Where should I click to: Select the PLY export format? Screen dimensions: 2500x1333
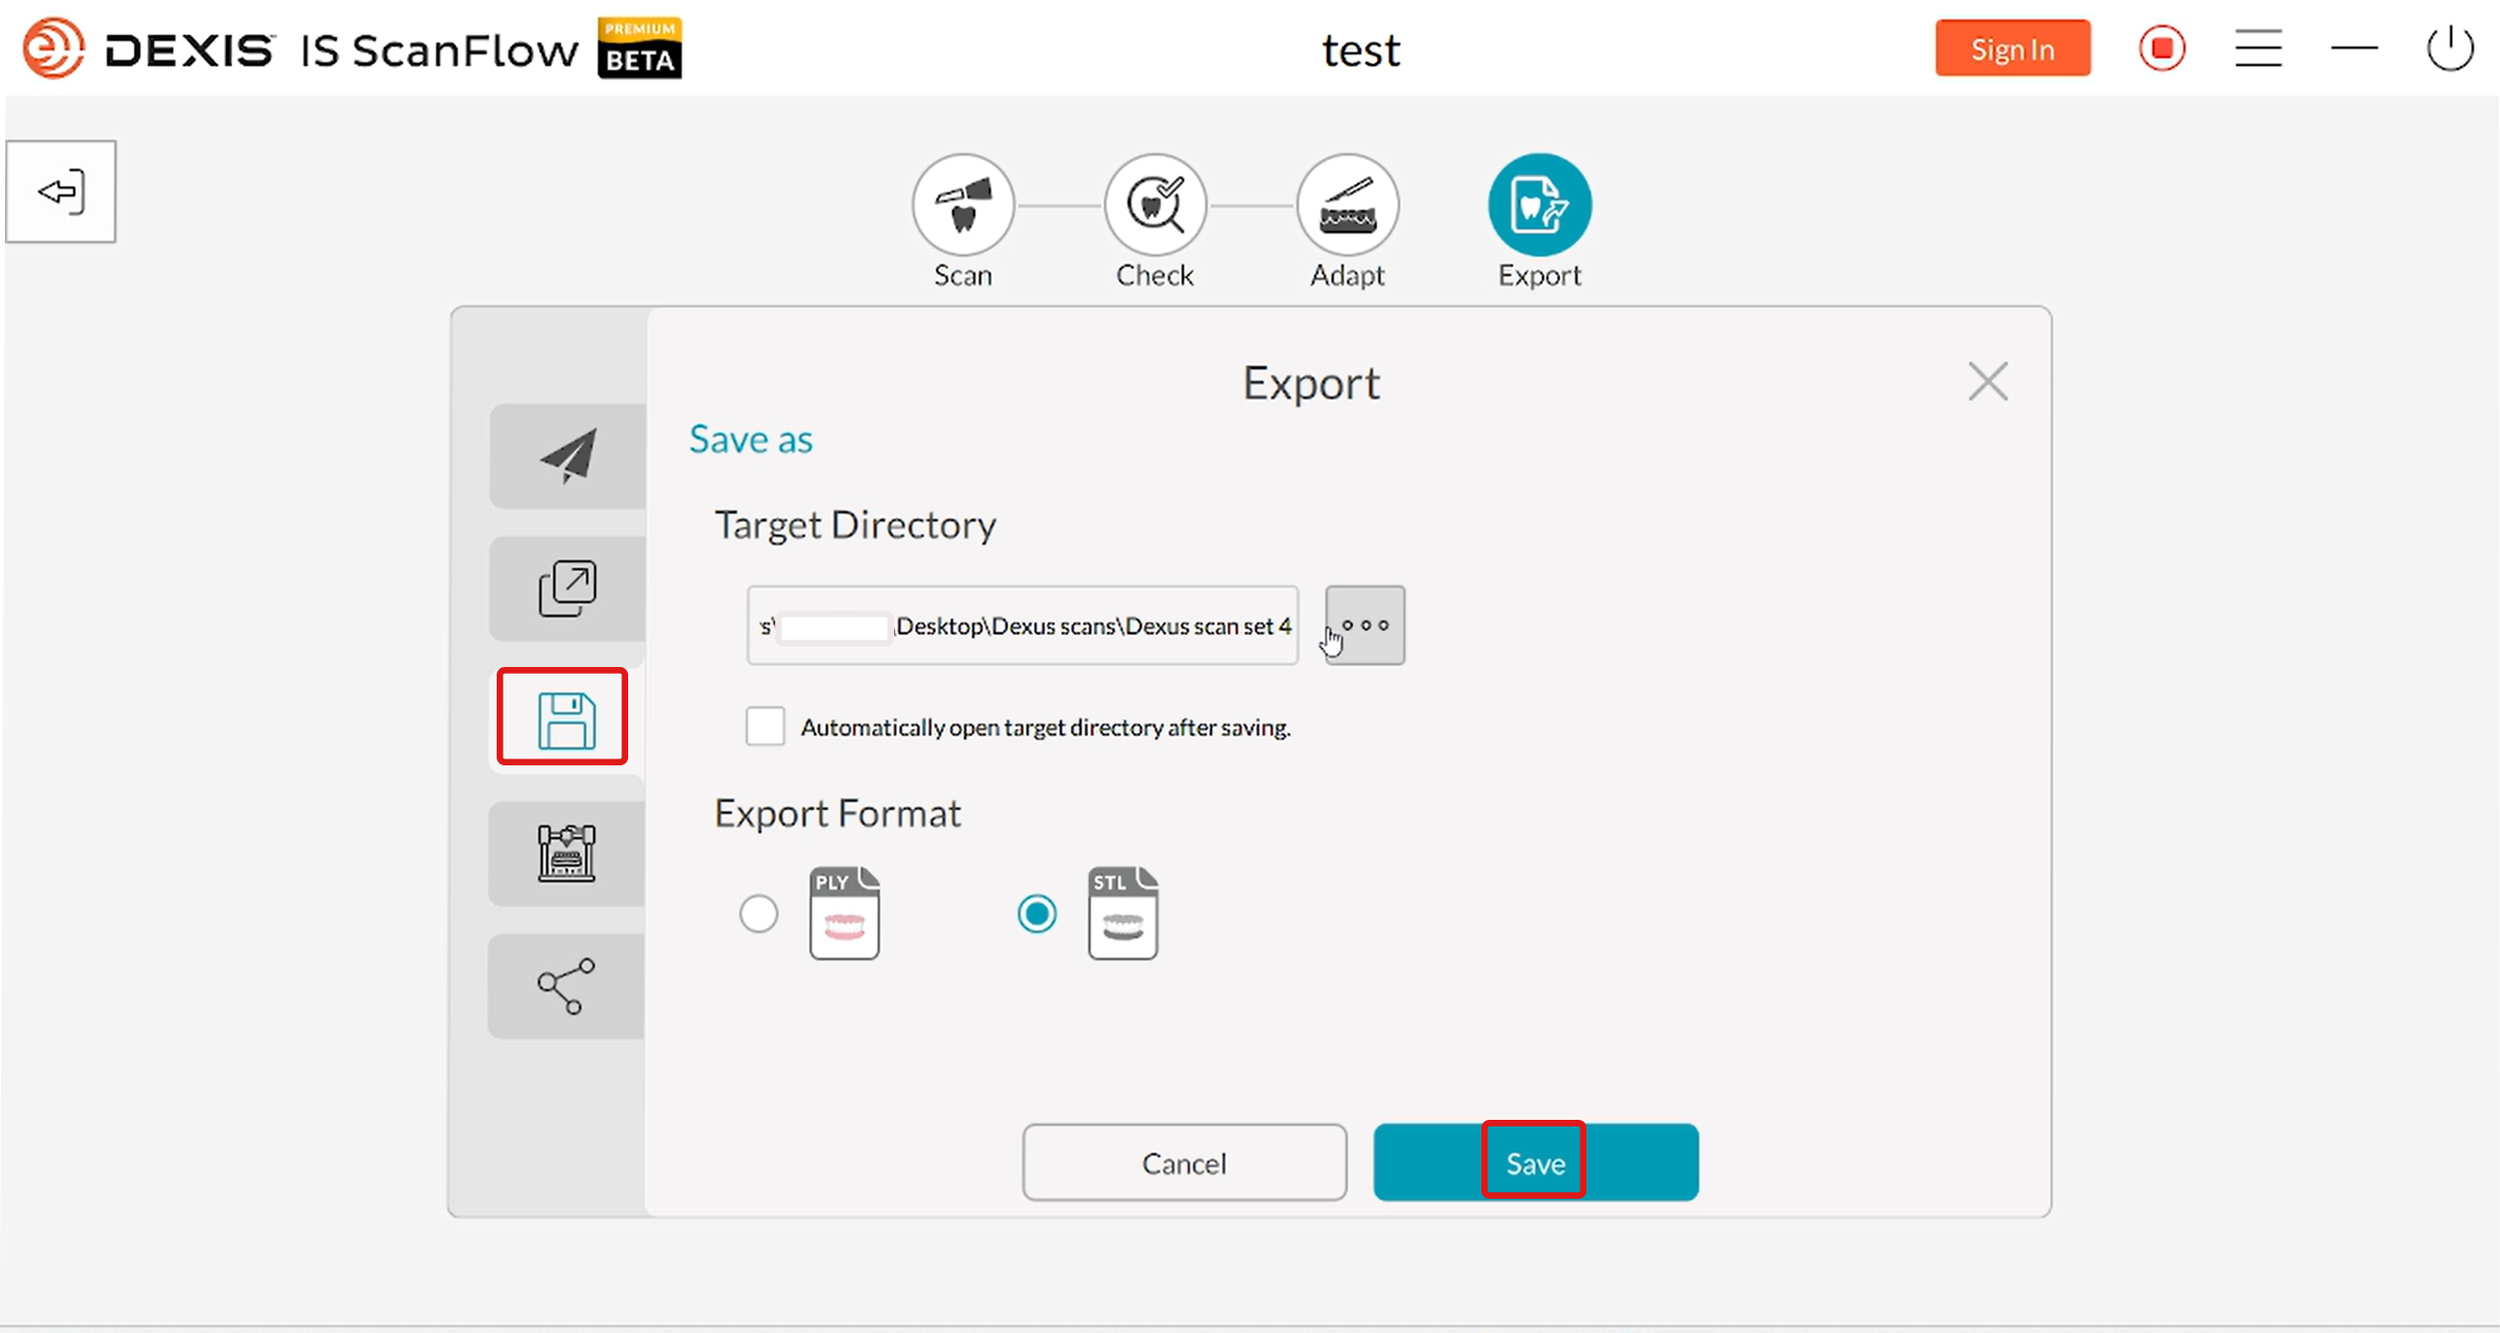tap(760, 913)
